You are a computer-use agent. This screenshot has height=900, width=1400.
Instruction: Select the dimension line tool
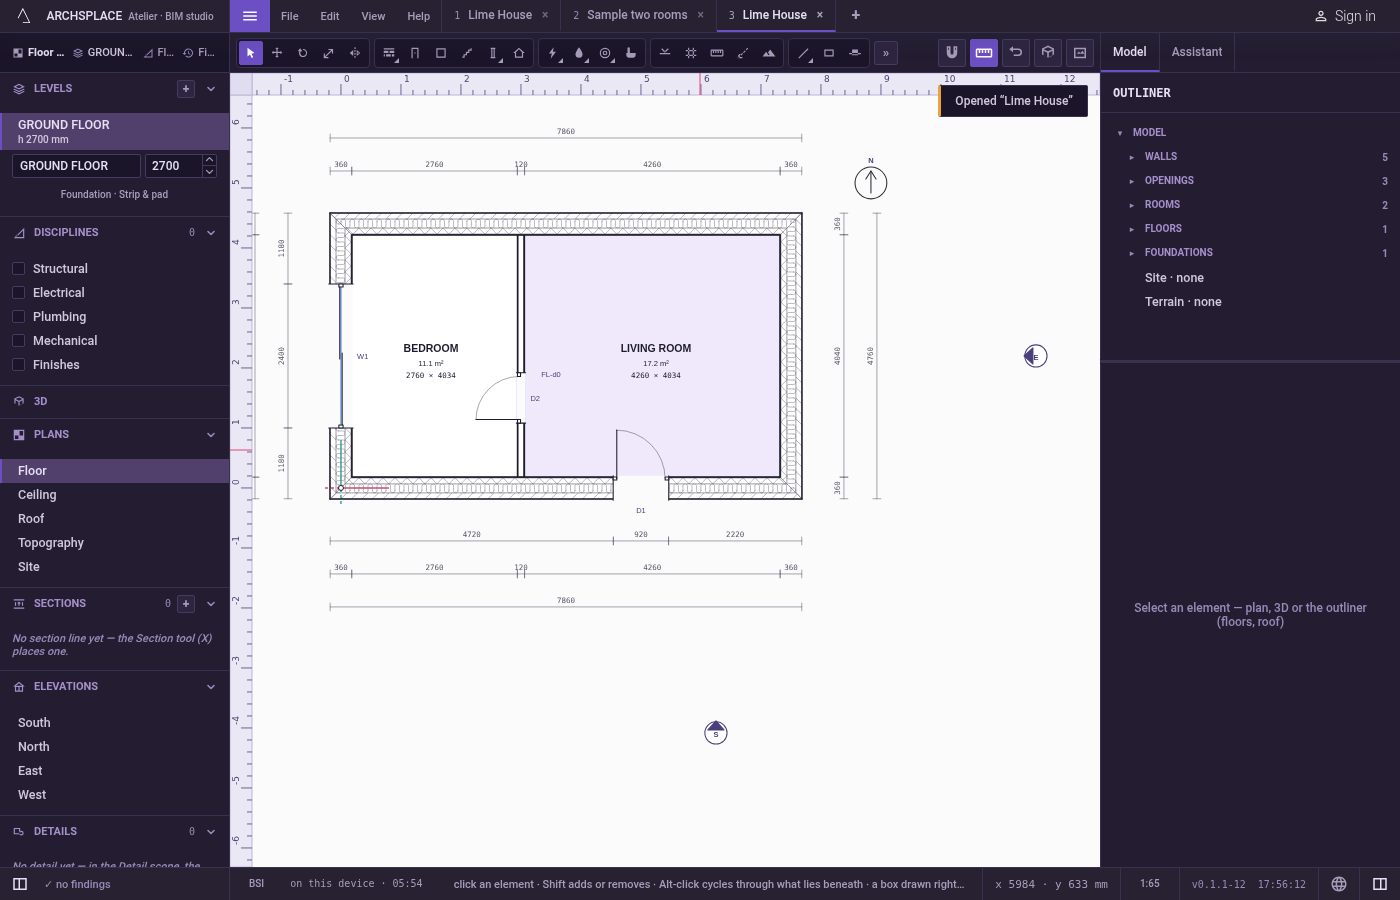[x=743, y=53]
